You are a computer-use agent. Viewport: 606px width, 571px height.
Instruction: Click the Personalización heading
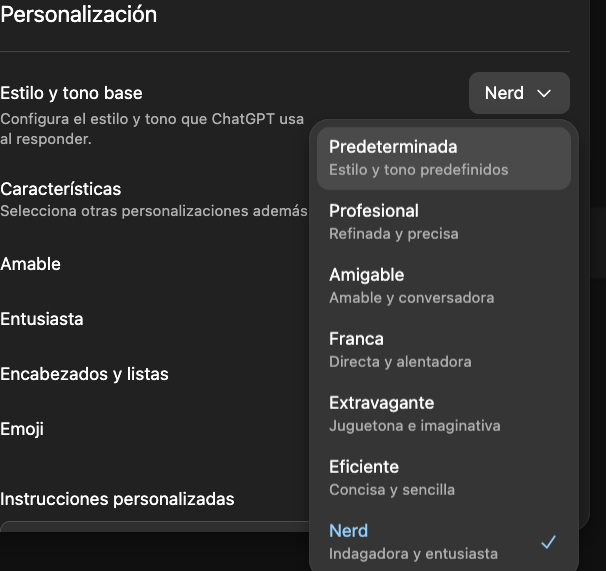[79, 15]
